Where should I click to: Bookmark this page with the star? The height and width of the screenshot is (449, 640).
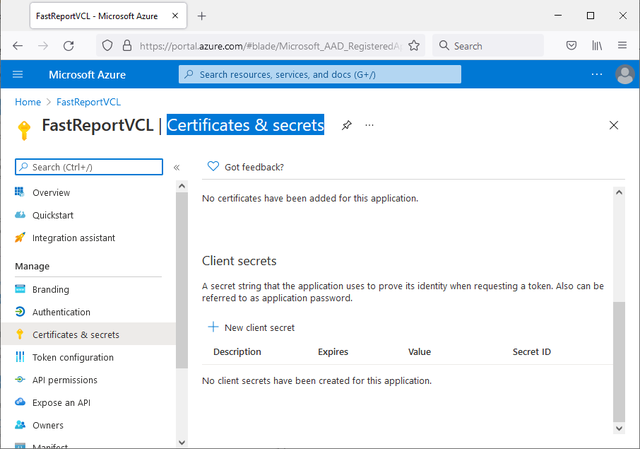[414, 45]
